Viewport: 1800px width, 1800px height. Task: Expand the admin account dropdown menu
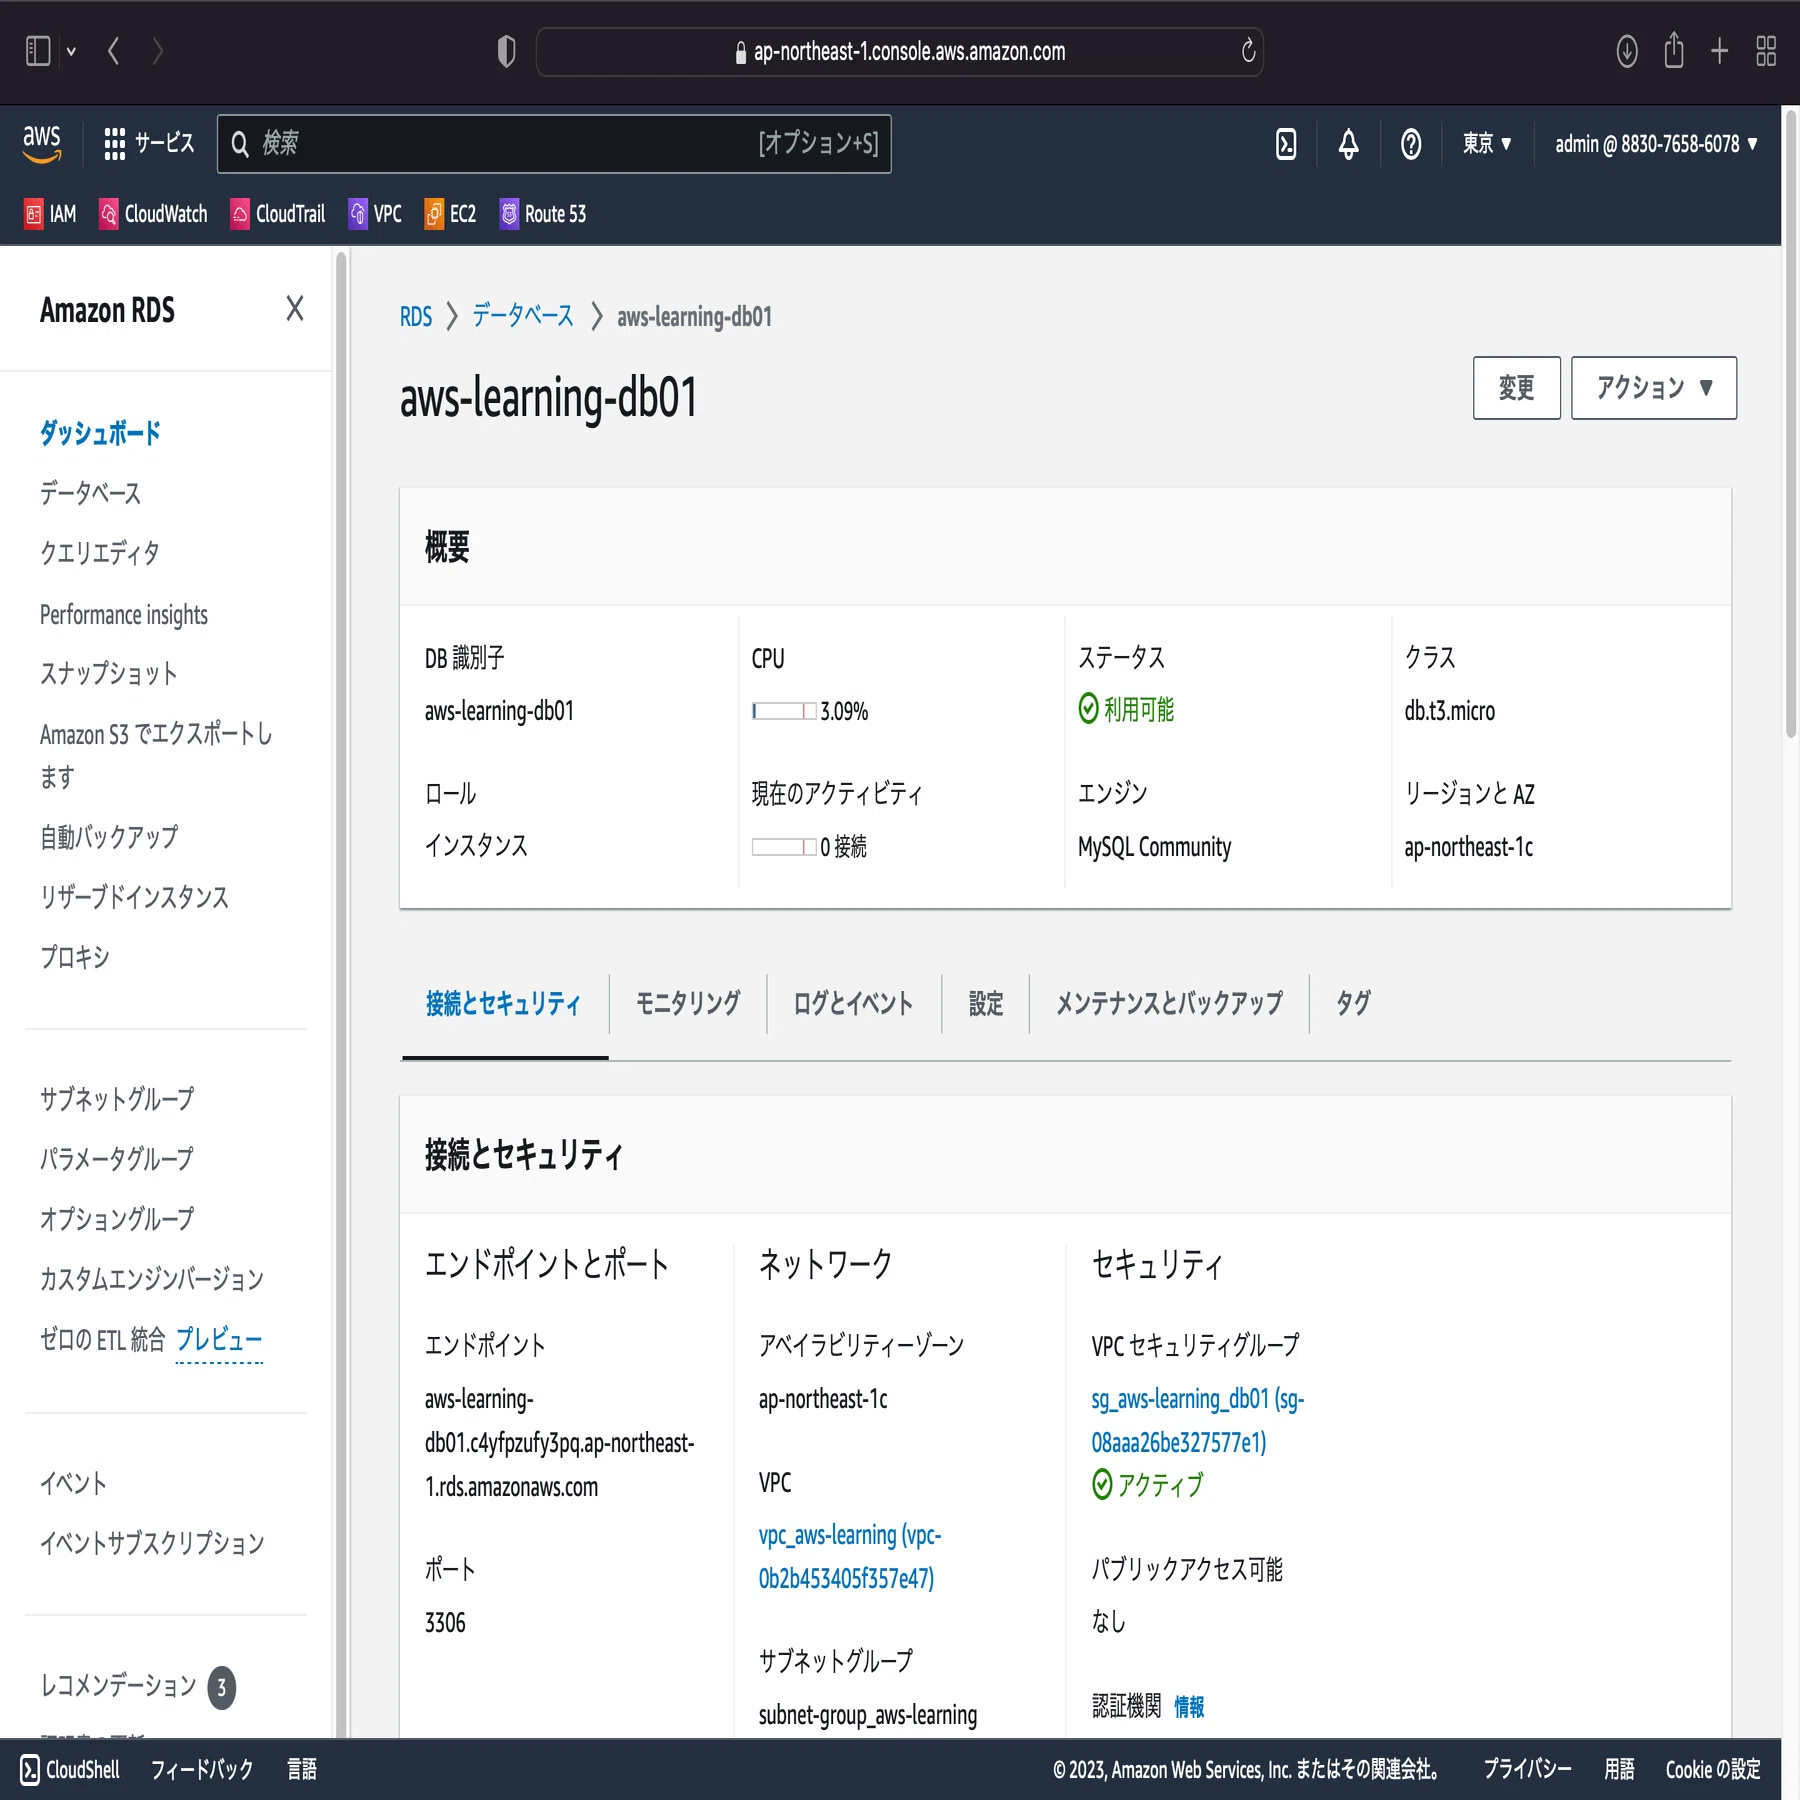click(1656, 144)
